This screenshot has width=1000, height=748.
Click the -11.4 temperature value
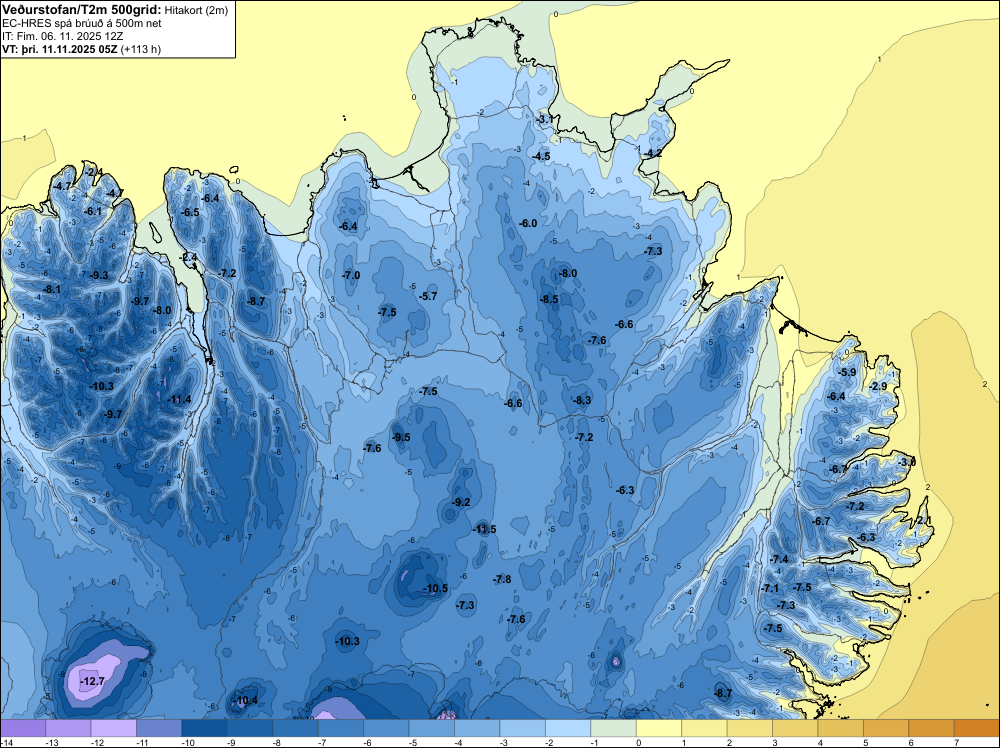(179, 400)
